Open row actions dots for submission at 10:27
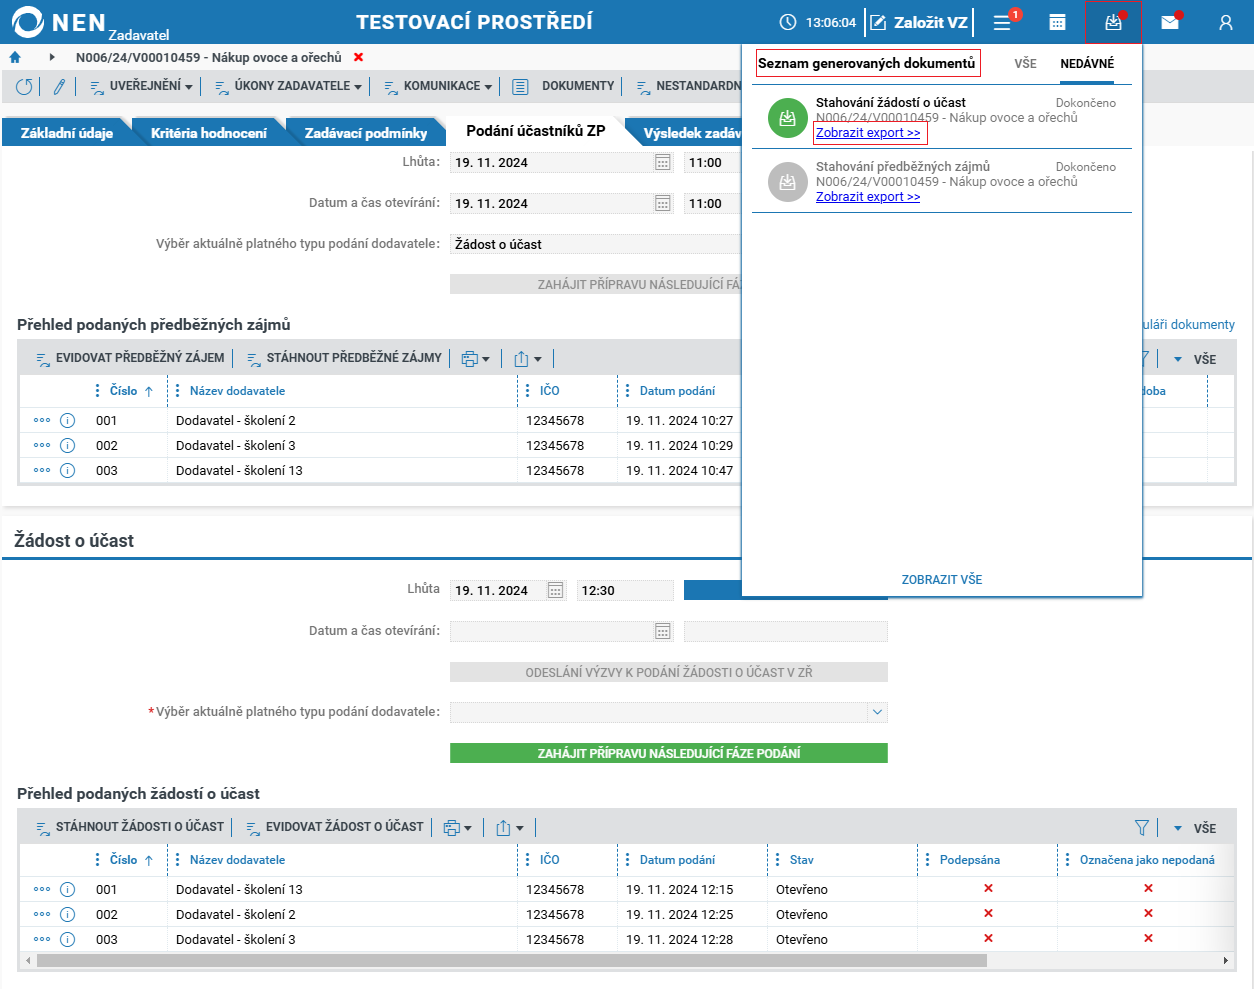The height and width of the screenshot is (989, 1254). [42, 421]
